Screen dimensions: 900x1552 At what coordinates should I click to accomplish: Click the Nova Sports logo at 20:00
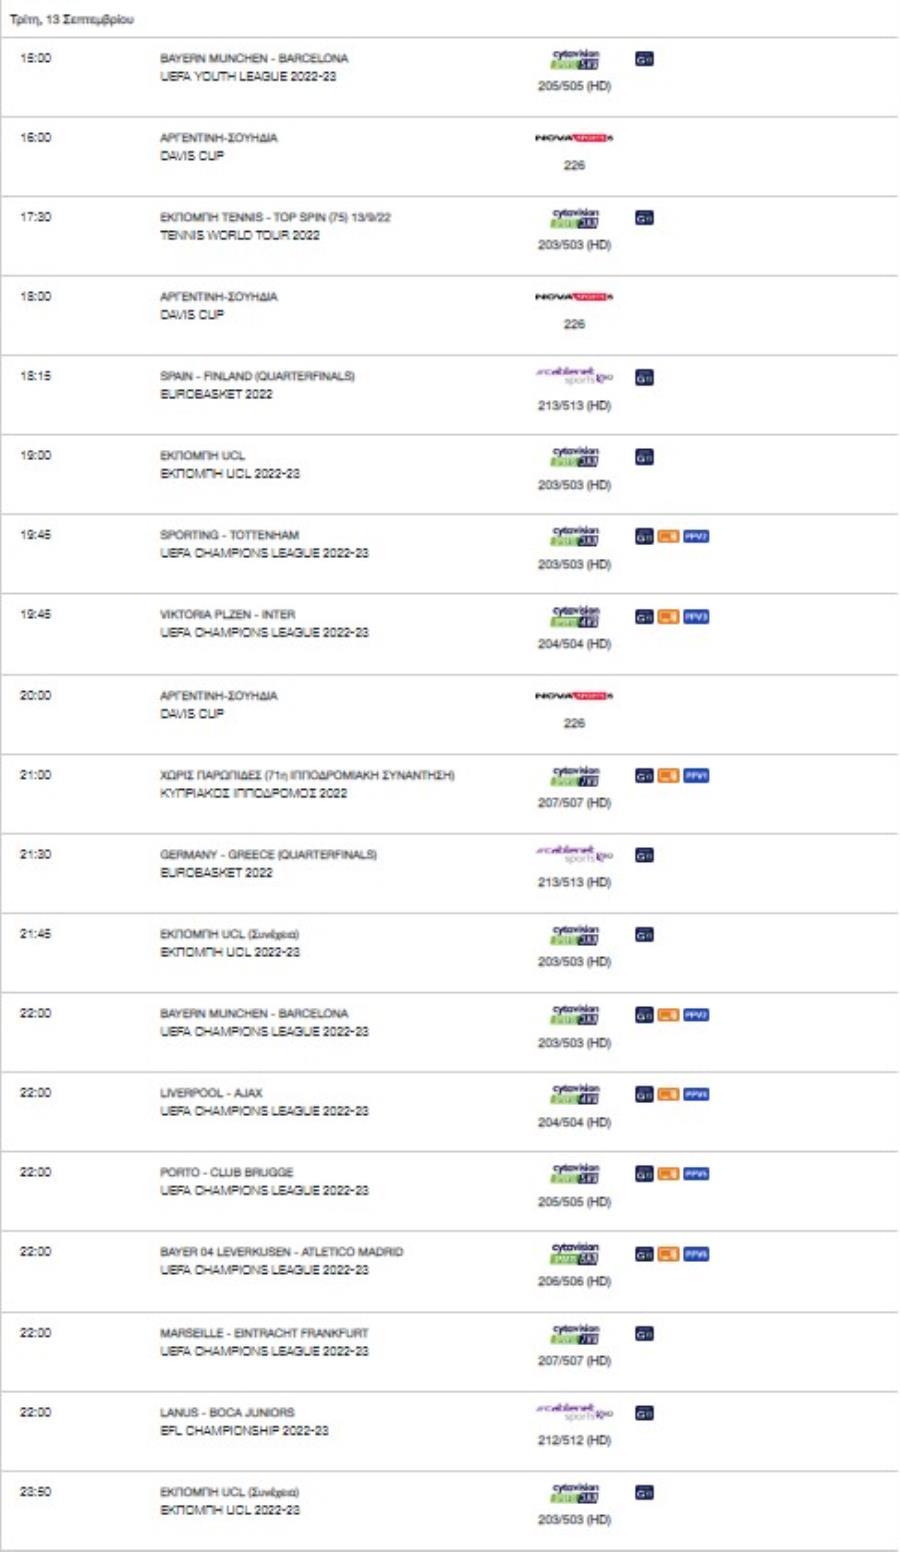tap(574, 696)
